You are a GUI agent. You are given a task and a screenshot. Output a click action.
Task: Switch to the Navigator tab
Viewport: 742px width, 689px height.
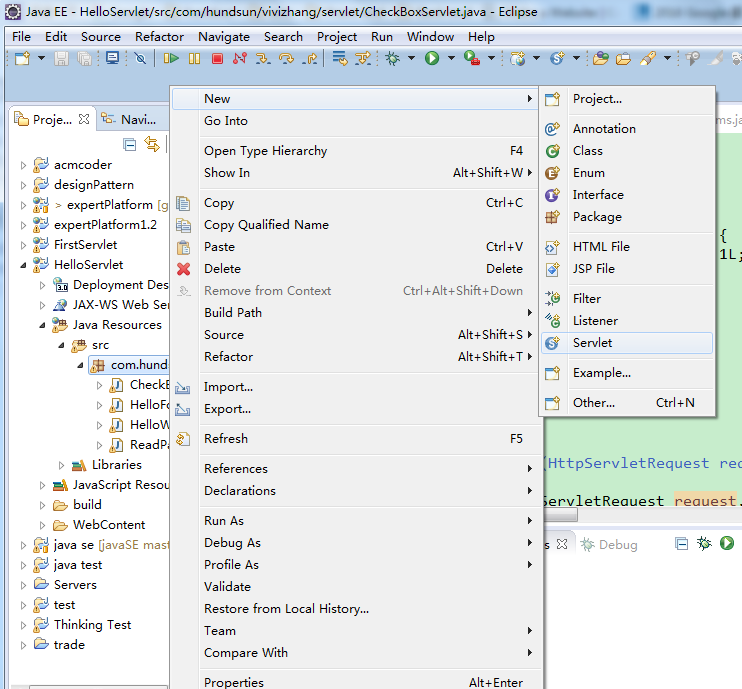point(132,120)
